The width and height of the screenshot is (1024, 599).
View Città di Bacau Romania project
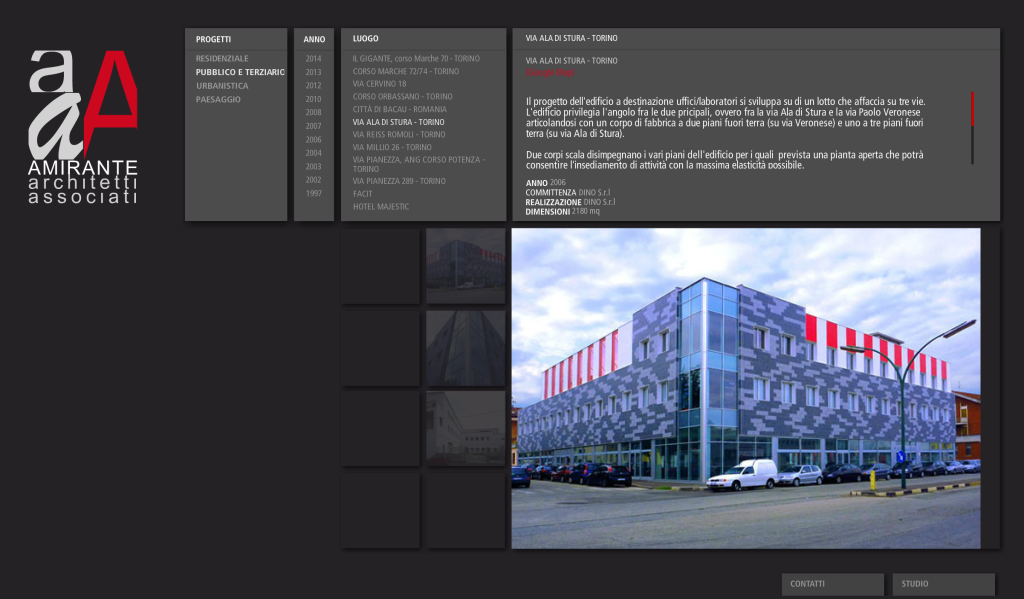(399, 109)
